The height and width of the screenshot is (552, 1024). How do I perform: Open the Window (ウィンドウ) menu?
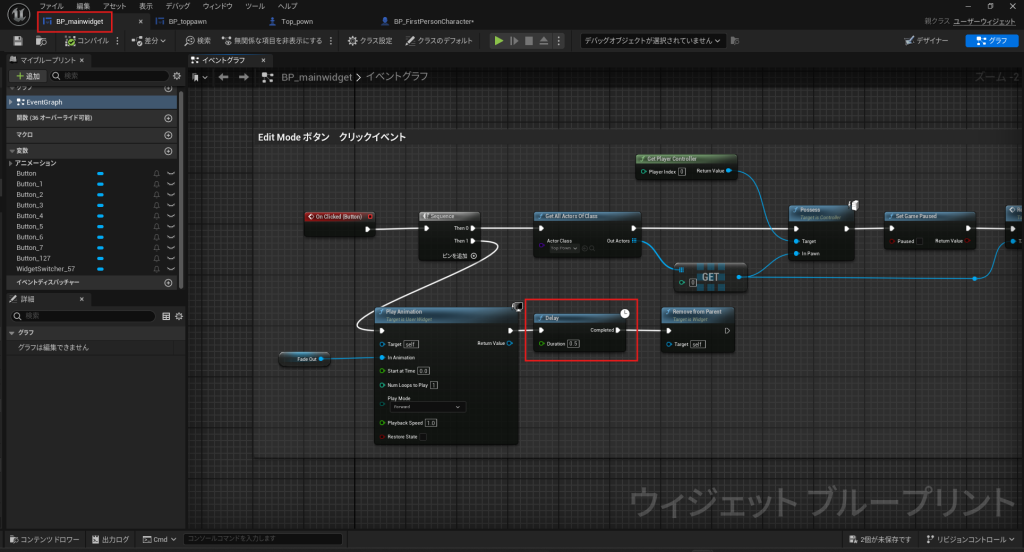coord(217,6)
